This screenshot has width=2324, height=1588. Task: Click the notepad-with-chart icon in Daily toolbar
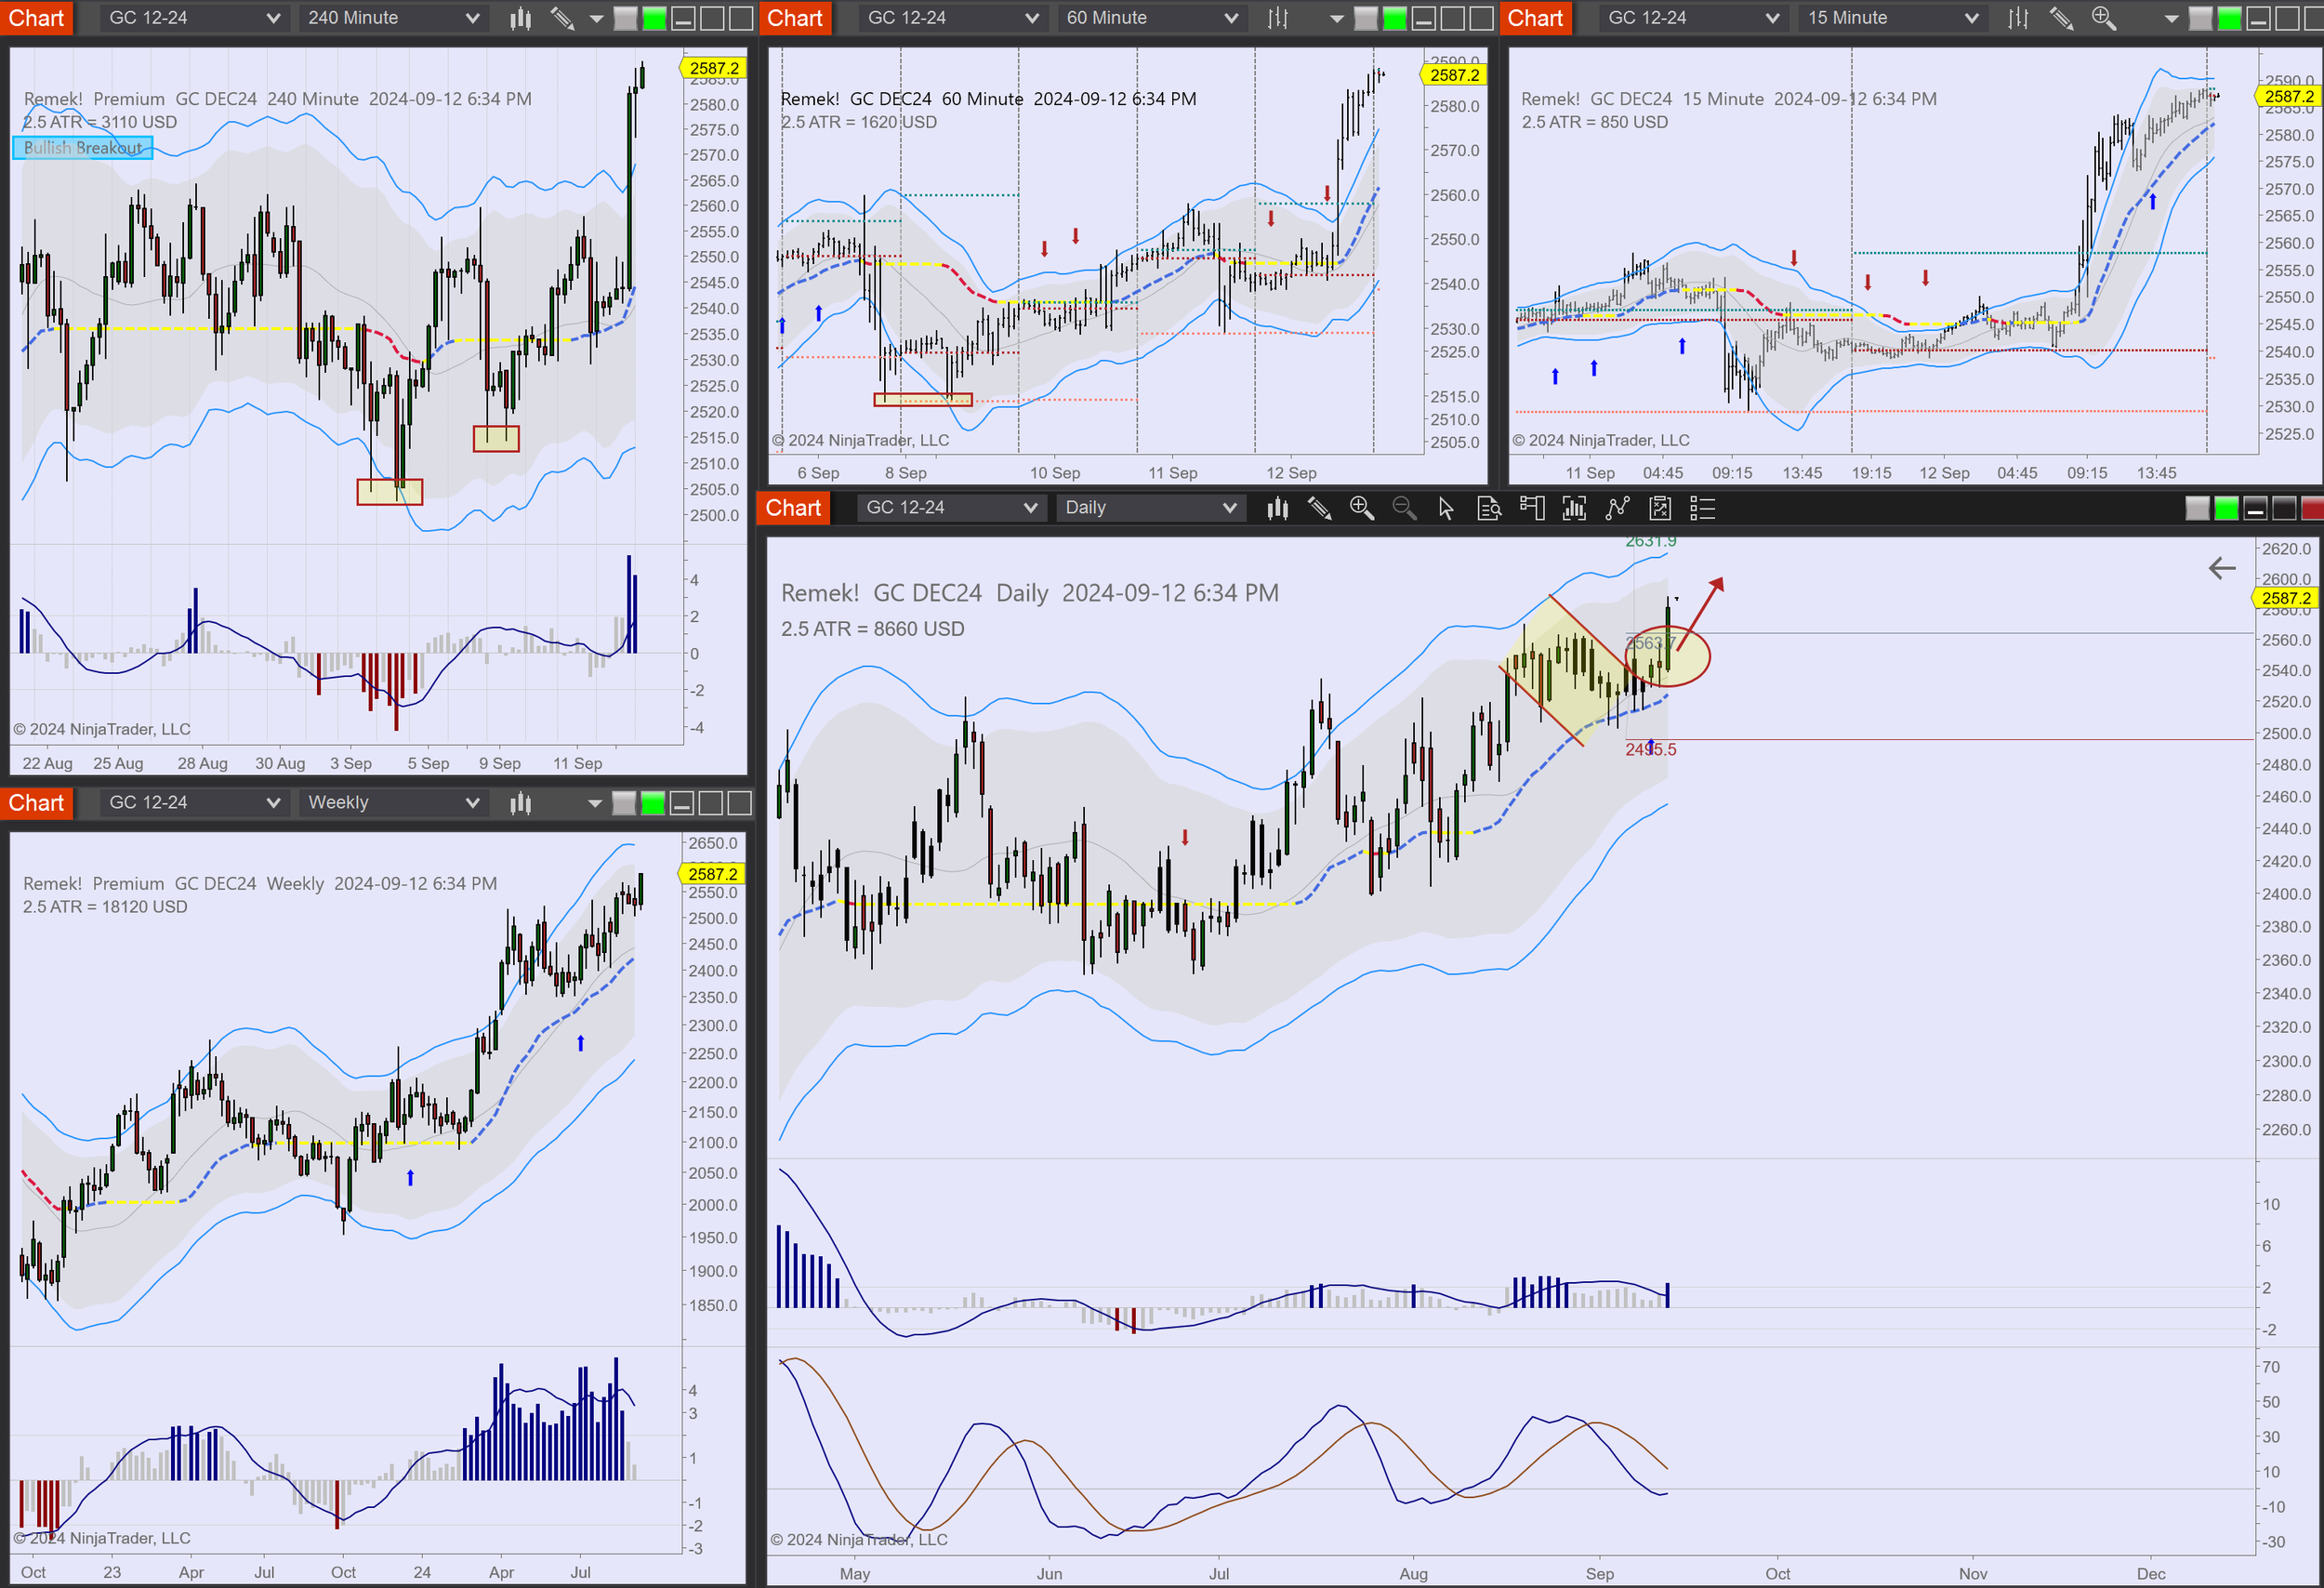[1660, 508]
